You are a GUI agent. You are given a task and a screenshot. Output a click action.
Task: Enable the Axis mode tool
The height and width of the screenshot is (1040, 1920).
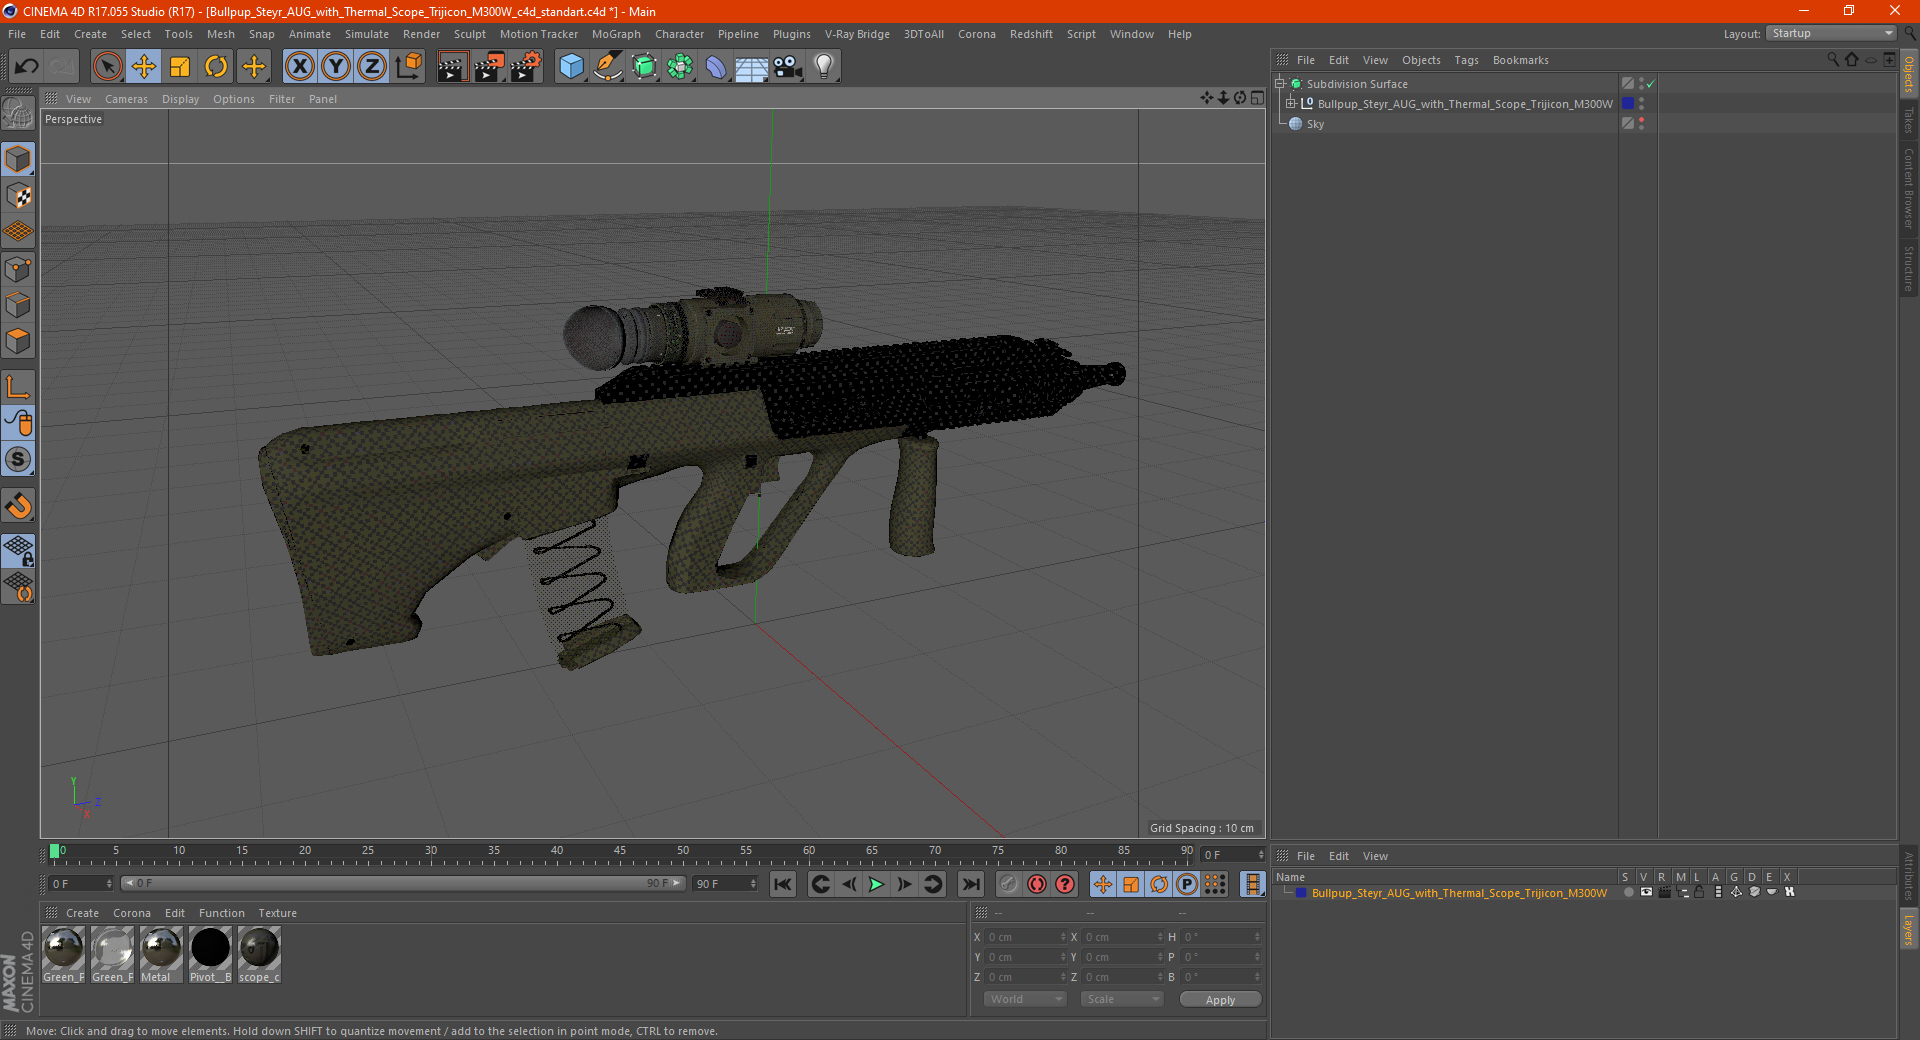tap(18, 387)
